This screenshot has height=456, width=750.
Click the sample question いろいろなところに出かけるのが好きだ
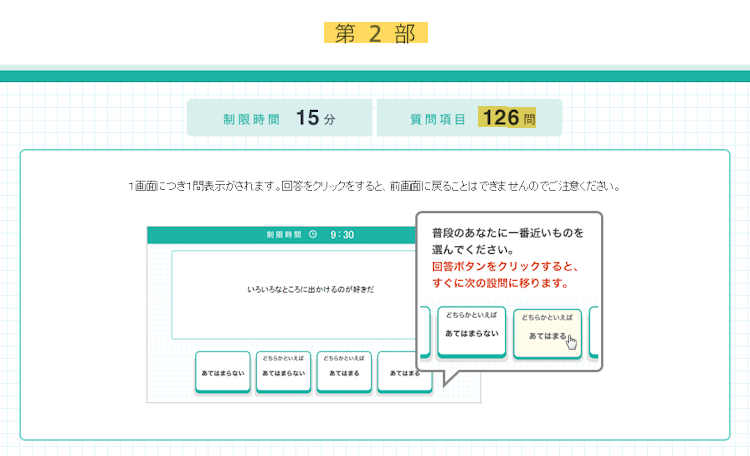click(310, 289)
